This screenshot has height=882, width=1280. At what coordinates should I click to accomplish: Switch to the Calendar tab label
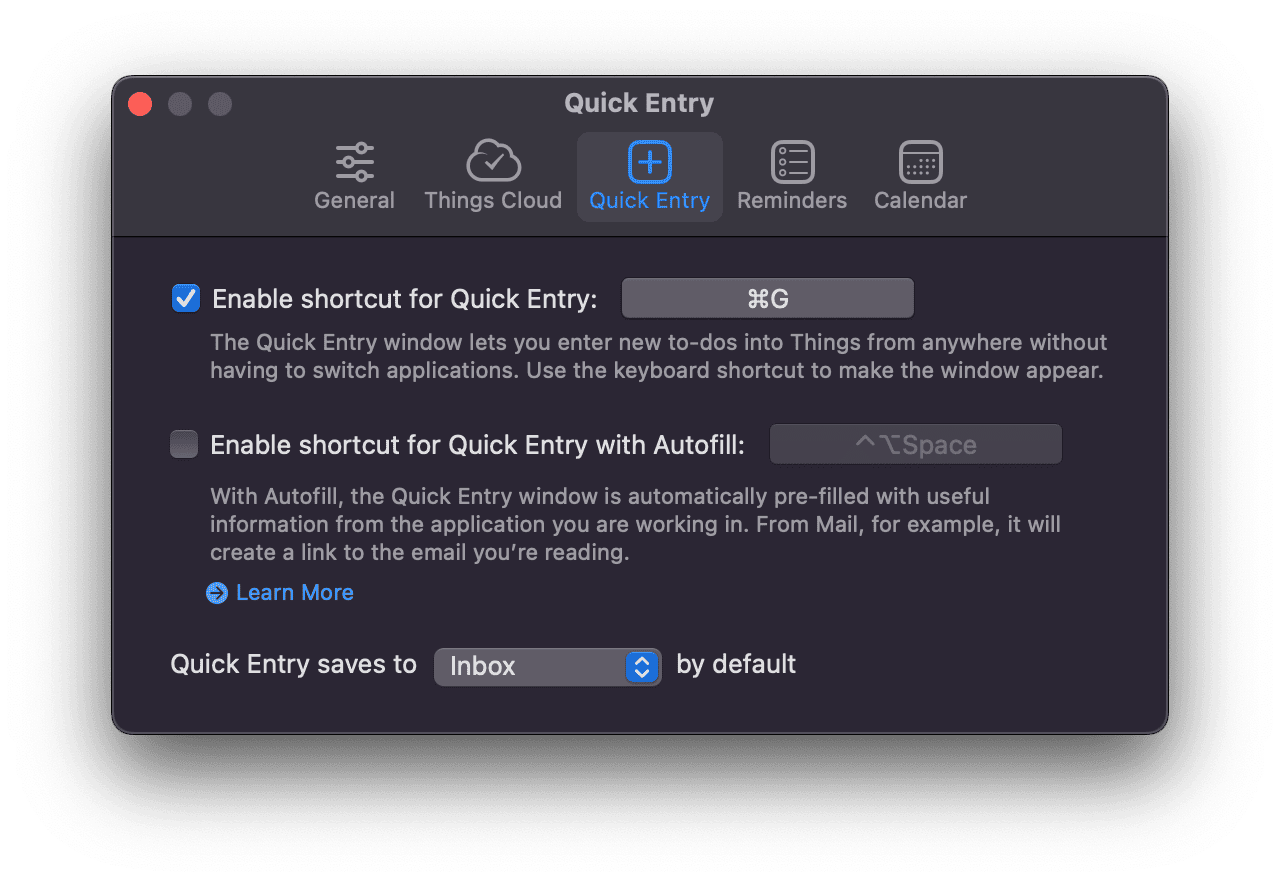pyautogui.click(x=920, y=200)
